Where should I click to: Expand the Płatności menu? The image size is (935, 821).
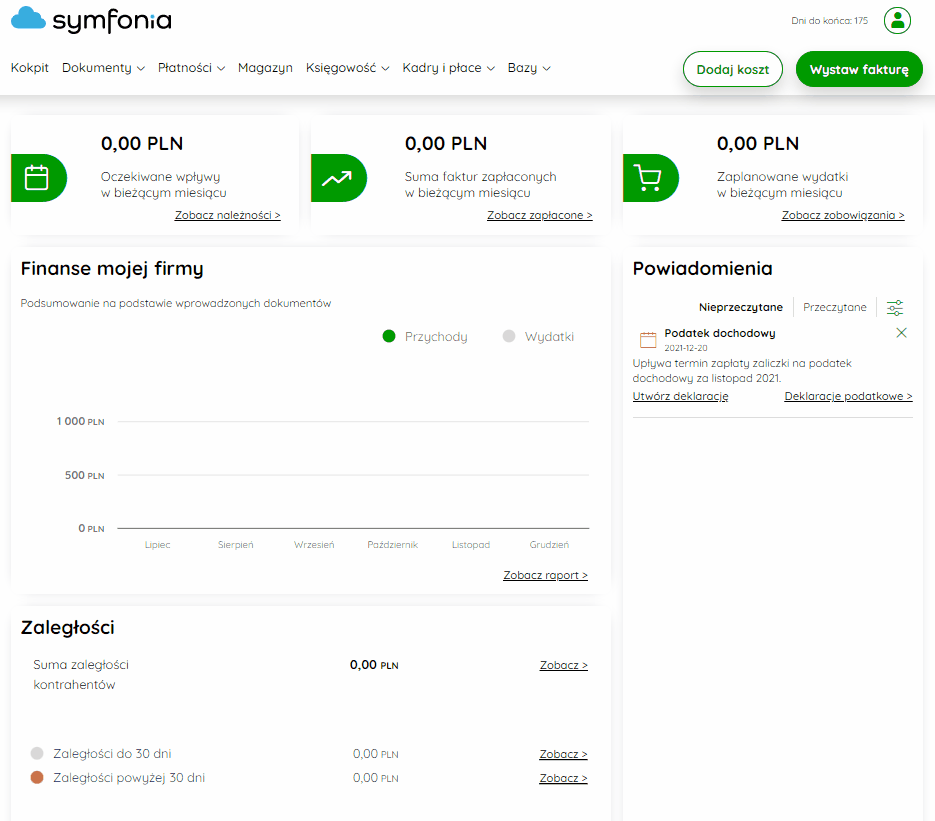[191, 68]
